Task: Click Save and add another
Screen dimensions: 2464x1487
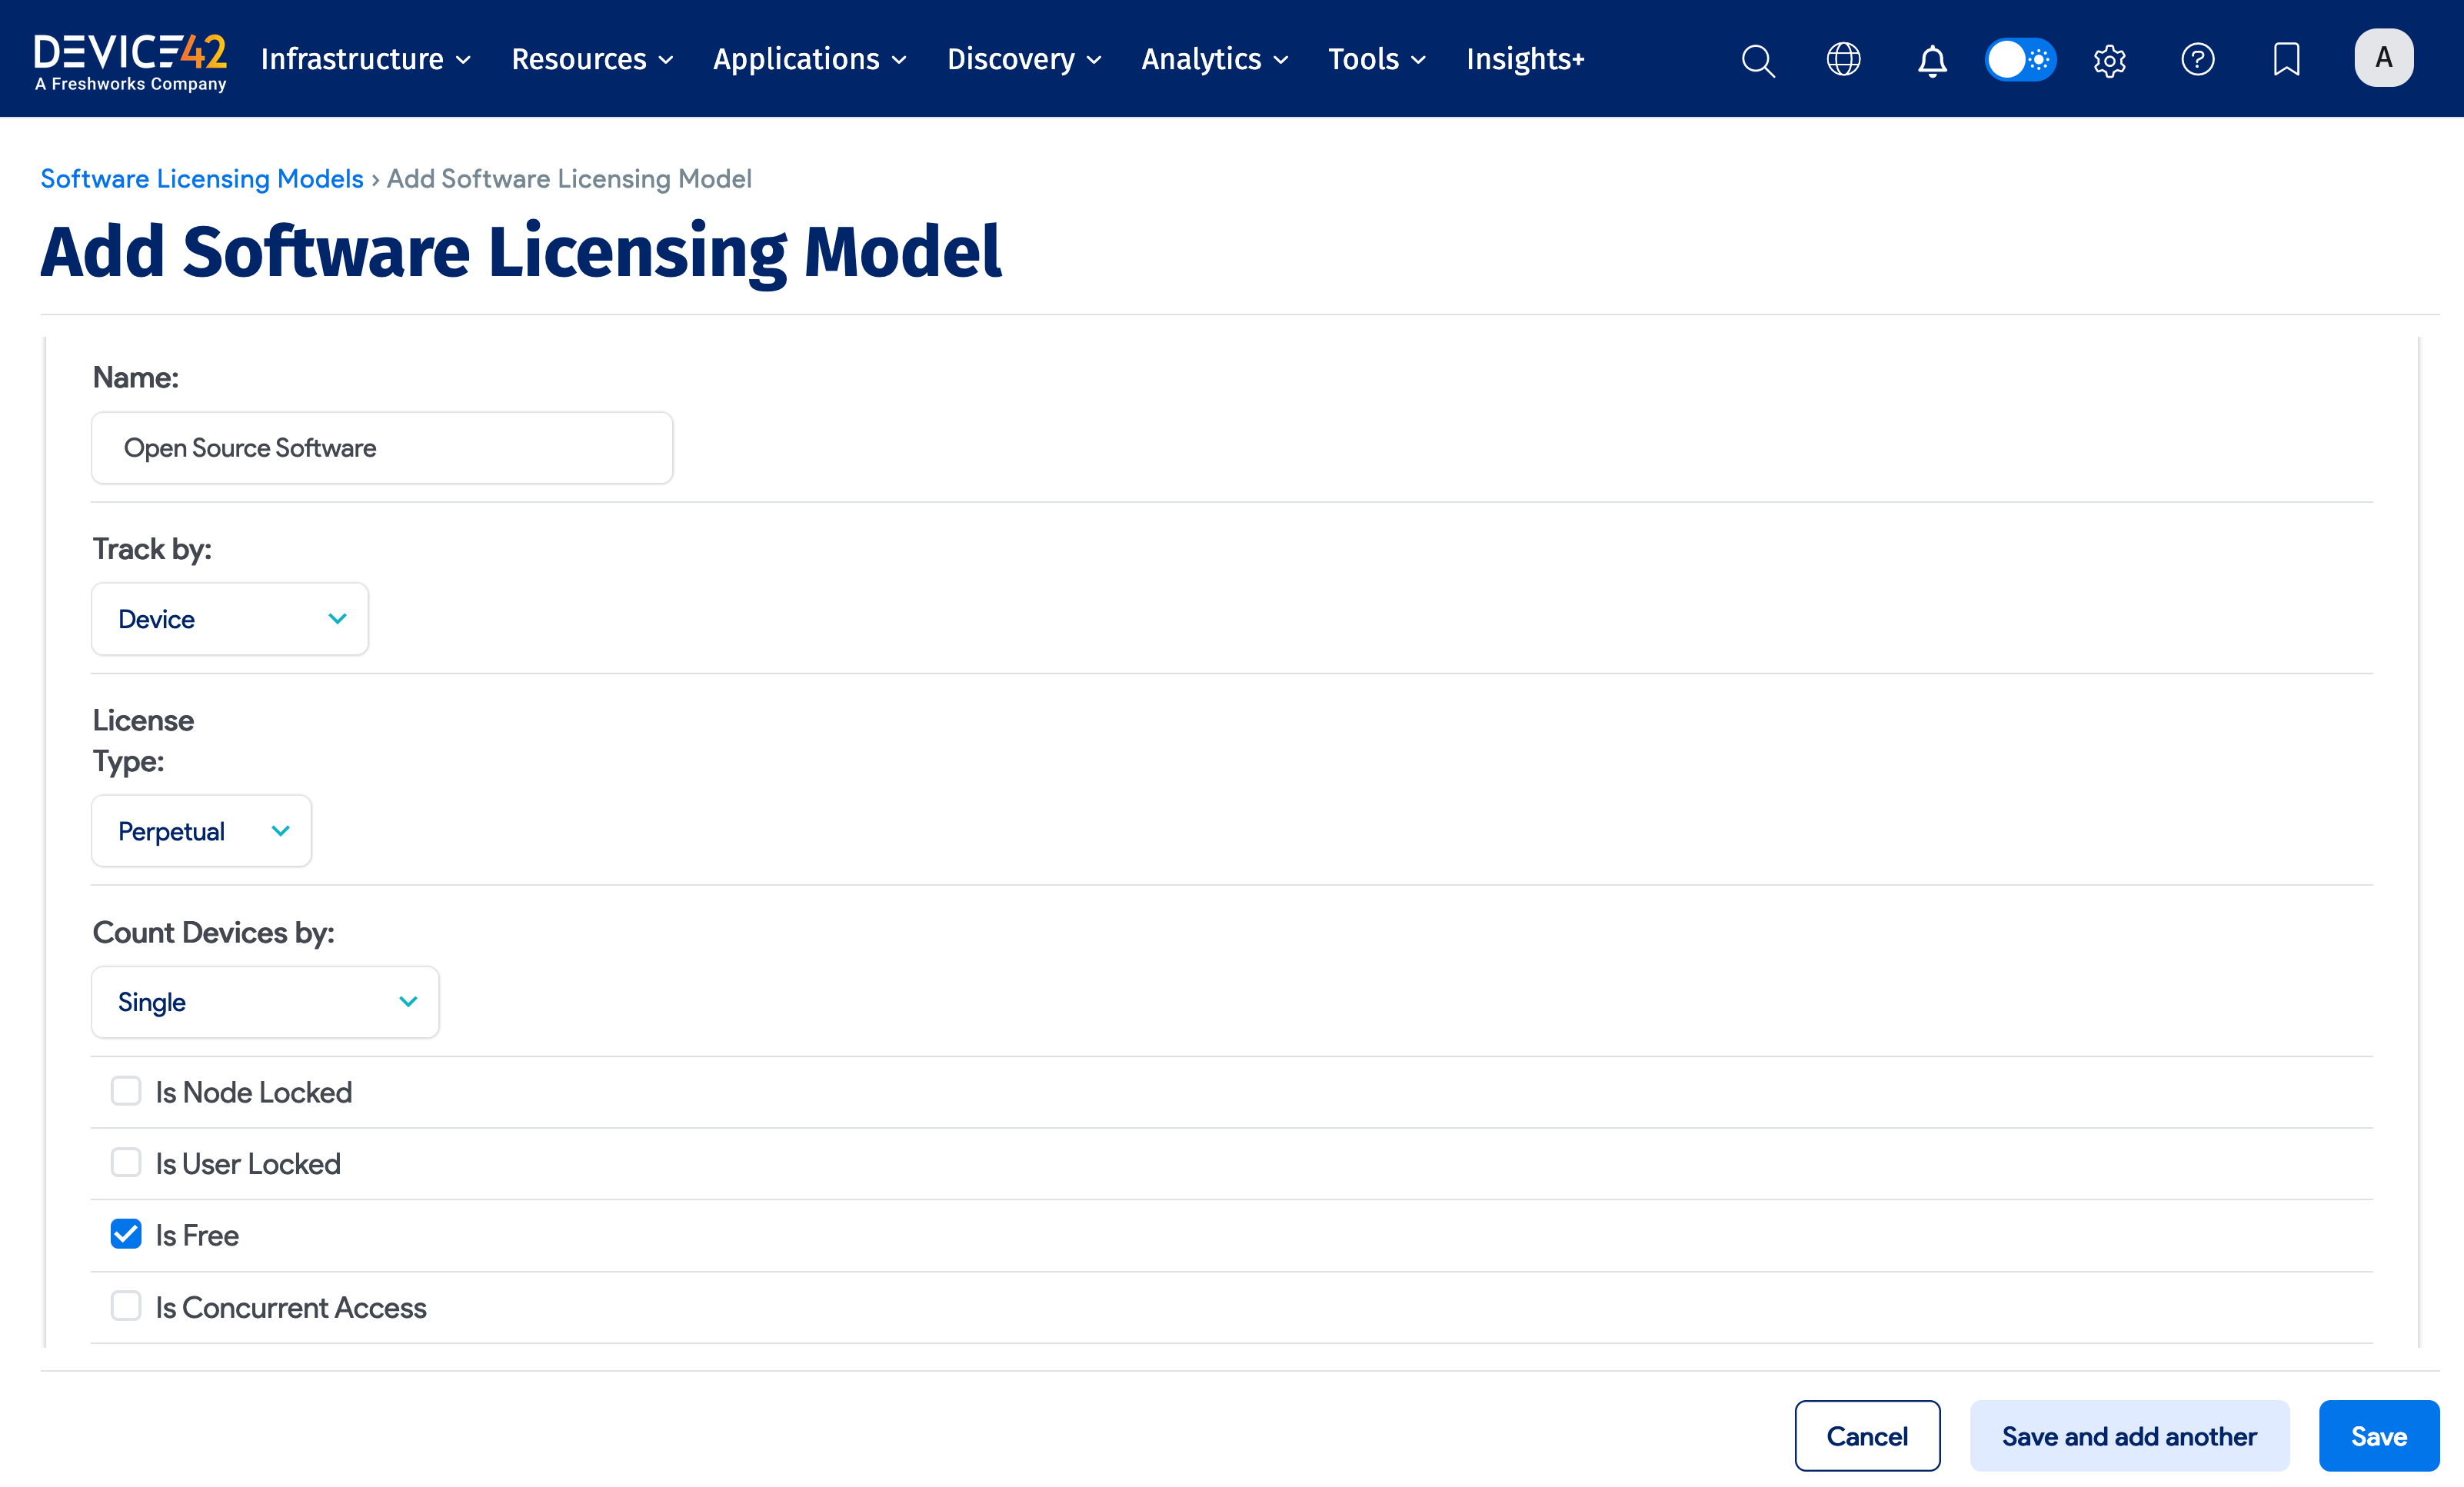Action: coord(2130,1435)
